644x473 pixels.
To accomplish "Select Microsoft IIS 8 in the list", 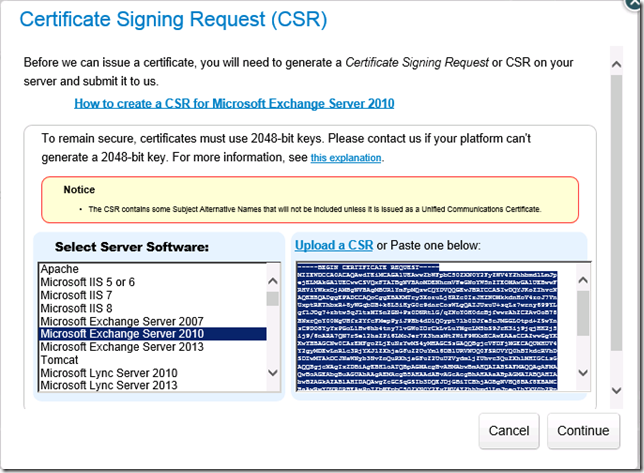I will click(153, 308).
